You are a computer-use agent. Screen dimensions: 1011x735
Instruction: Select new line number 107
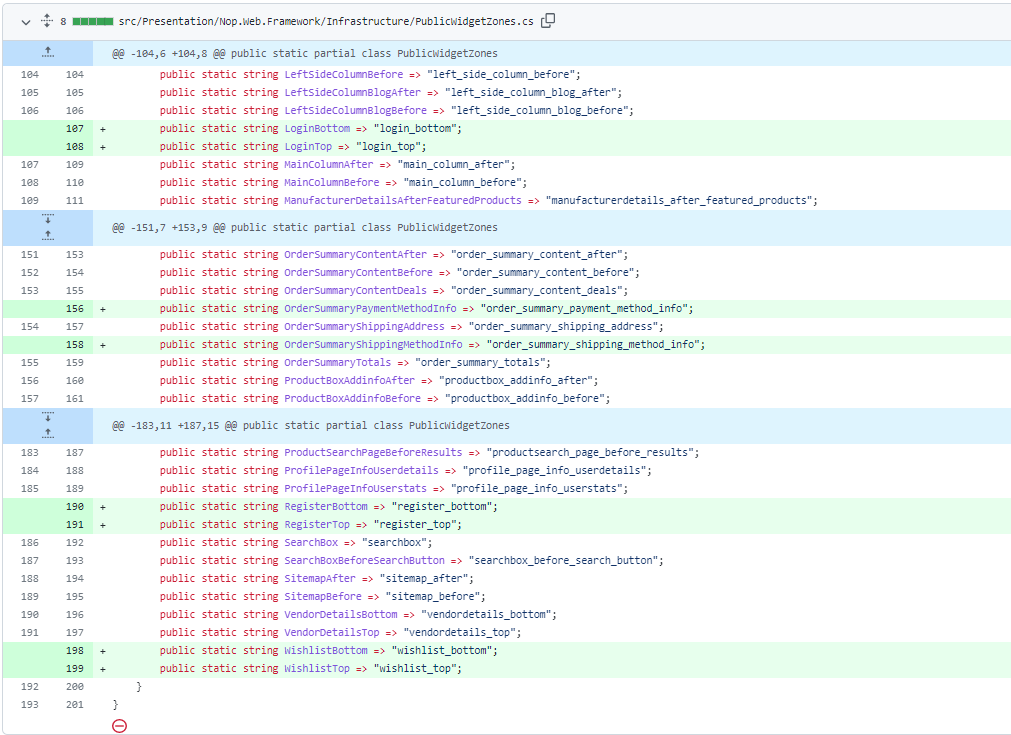coord(75,129)
